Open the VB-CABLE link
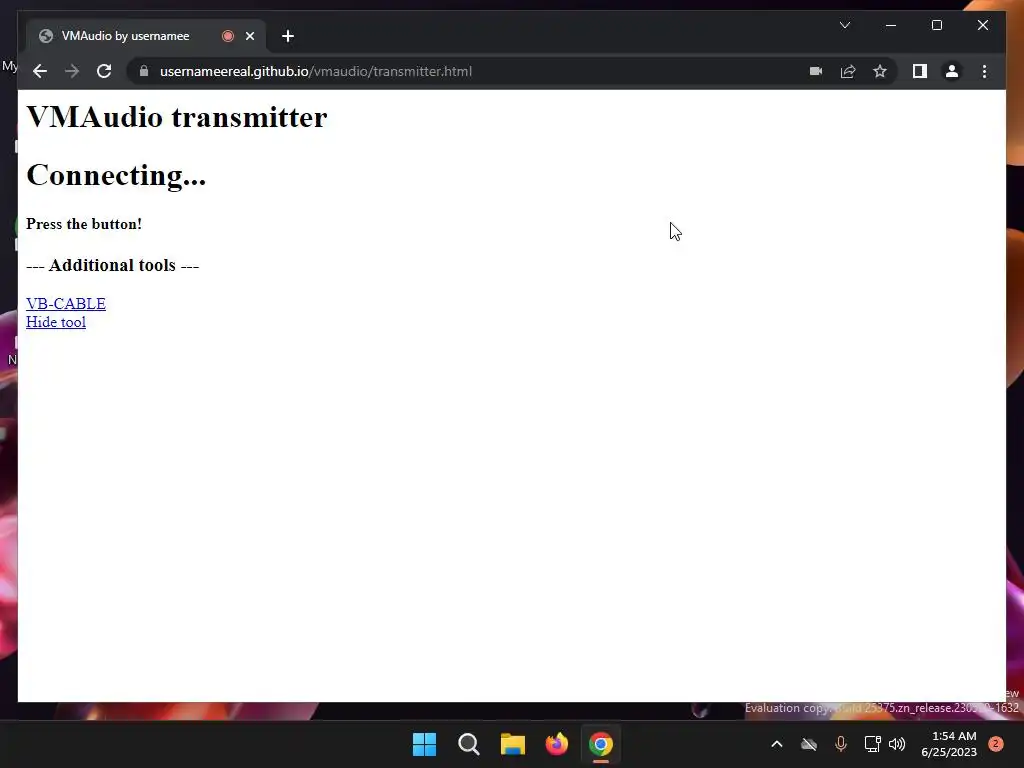Screen dimensions: 1024x768 [x=66, y=304]
